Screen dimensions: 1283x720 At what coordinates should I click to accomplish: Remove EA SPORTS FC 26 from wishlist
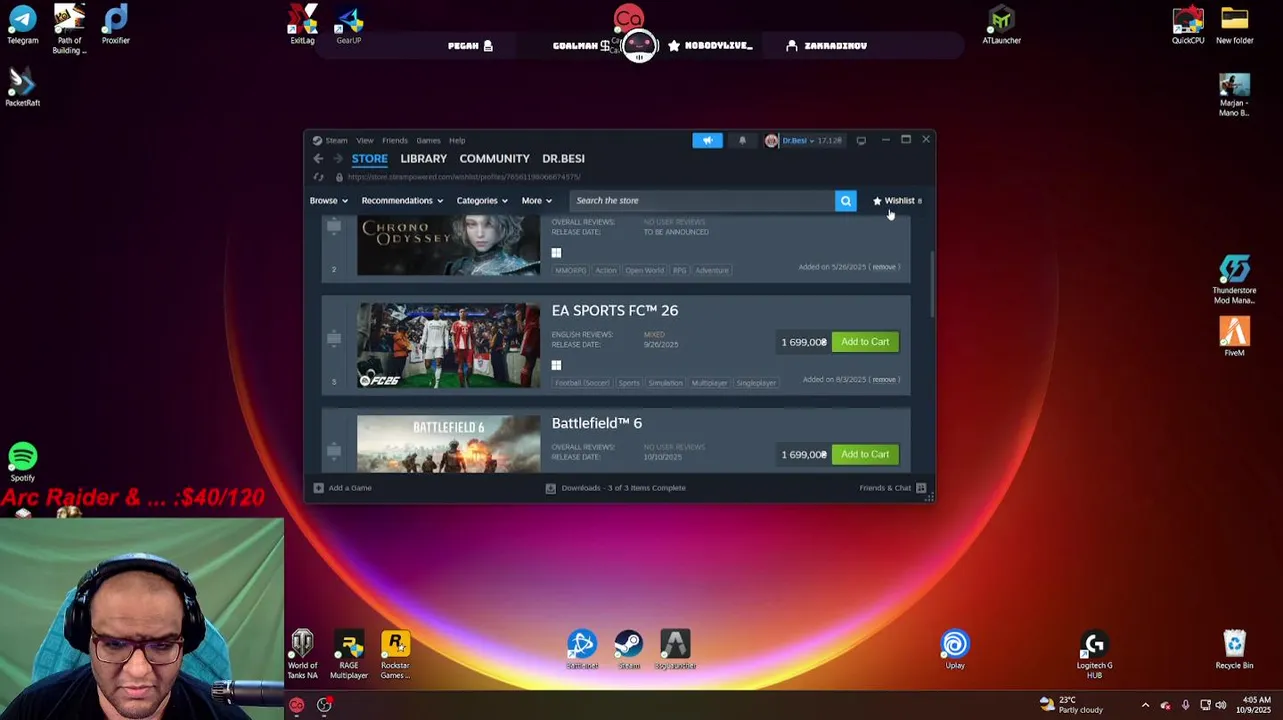coord(884,380)
